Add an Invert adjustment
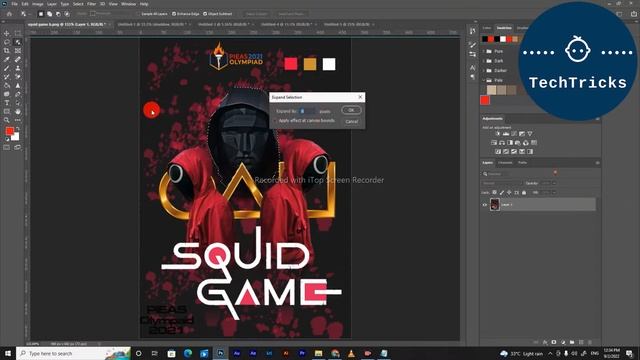The width and height of the screenshot is (640, 360). [498, 151]
